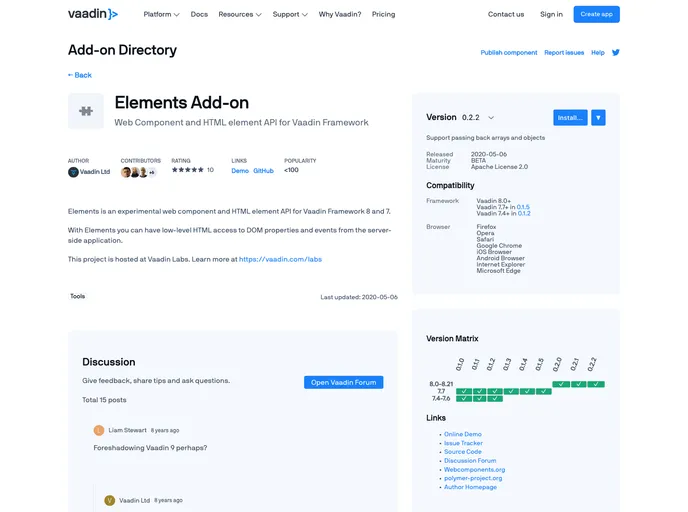Click Vaadin Ltd's comment avatar
688x512 pixels.
[x=110, y=500]
